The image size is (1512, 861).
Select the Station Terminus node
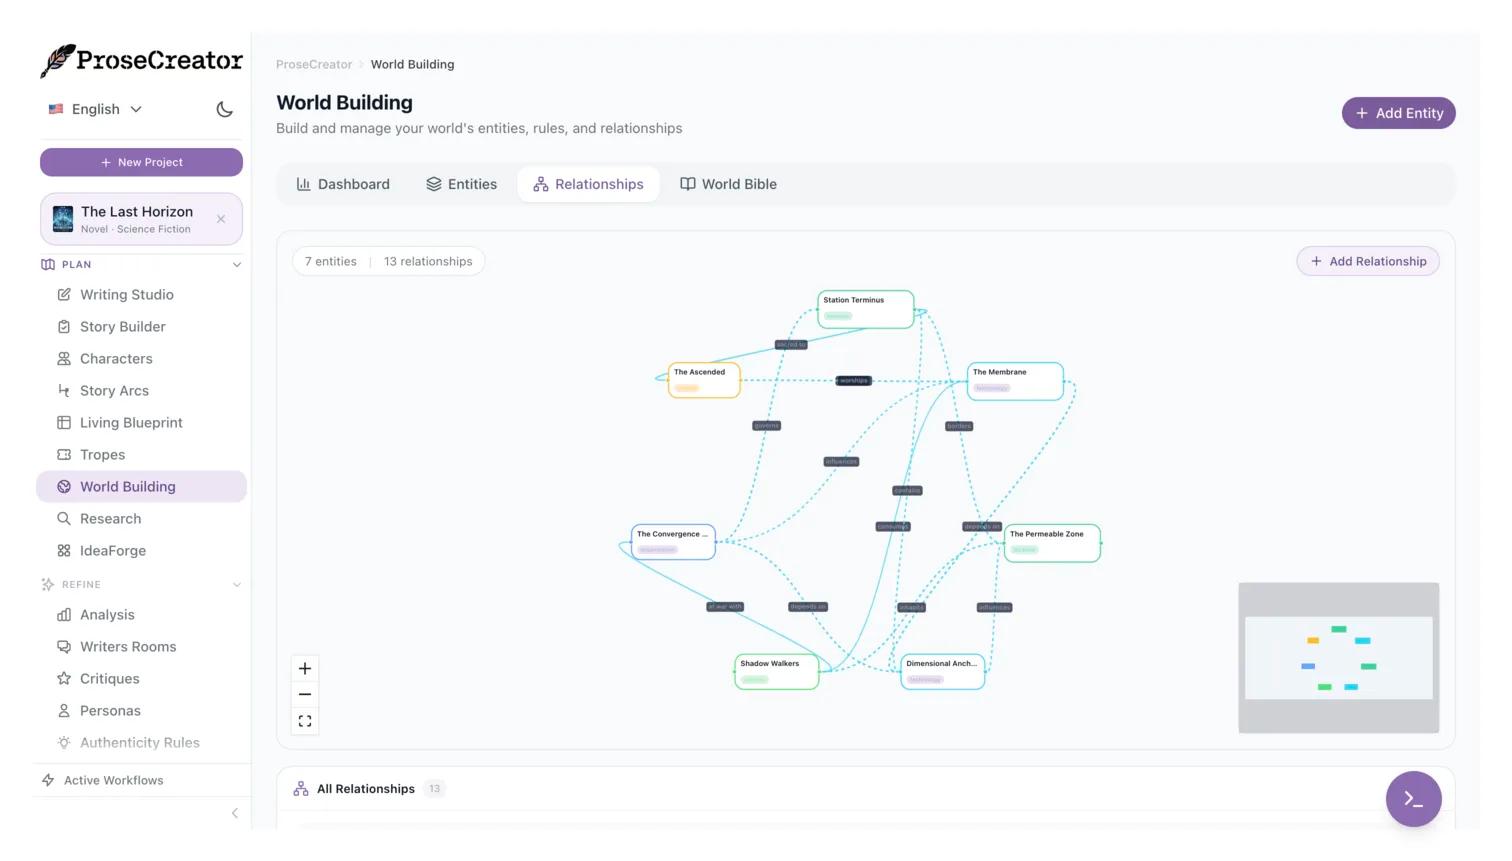[865, 308]
